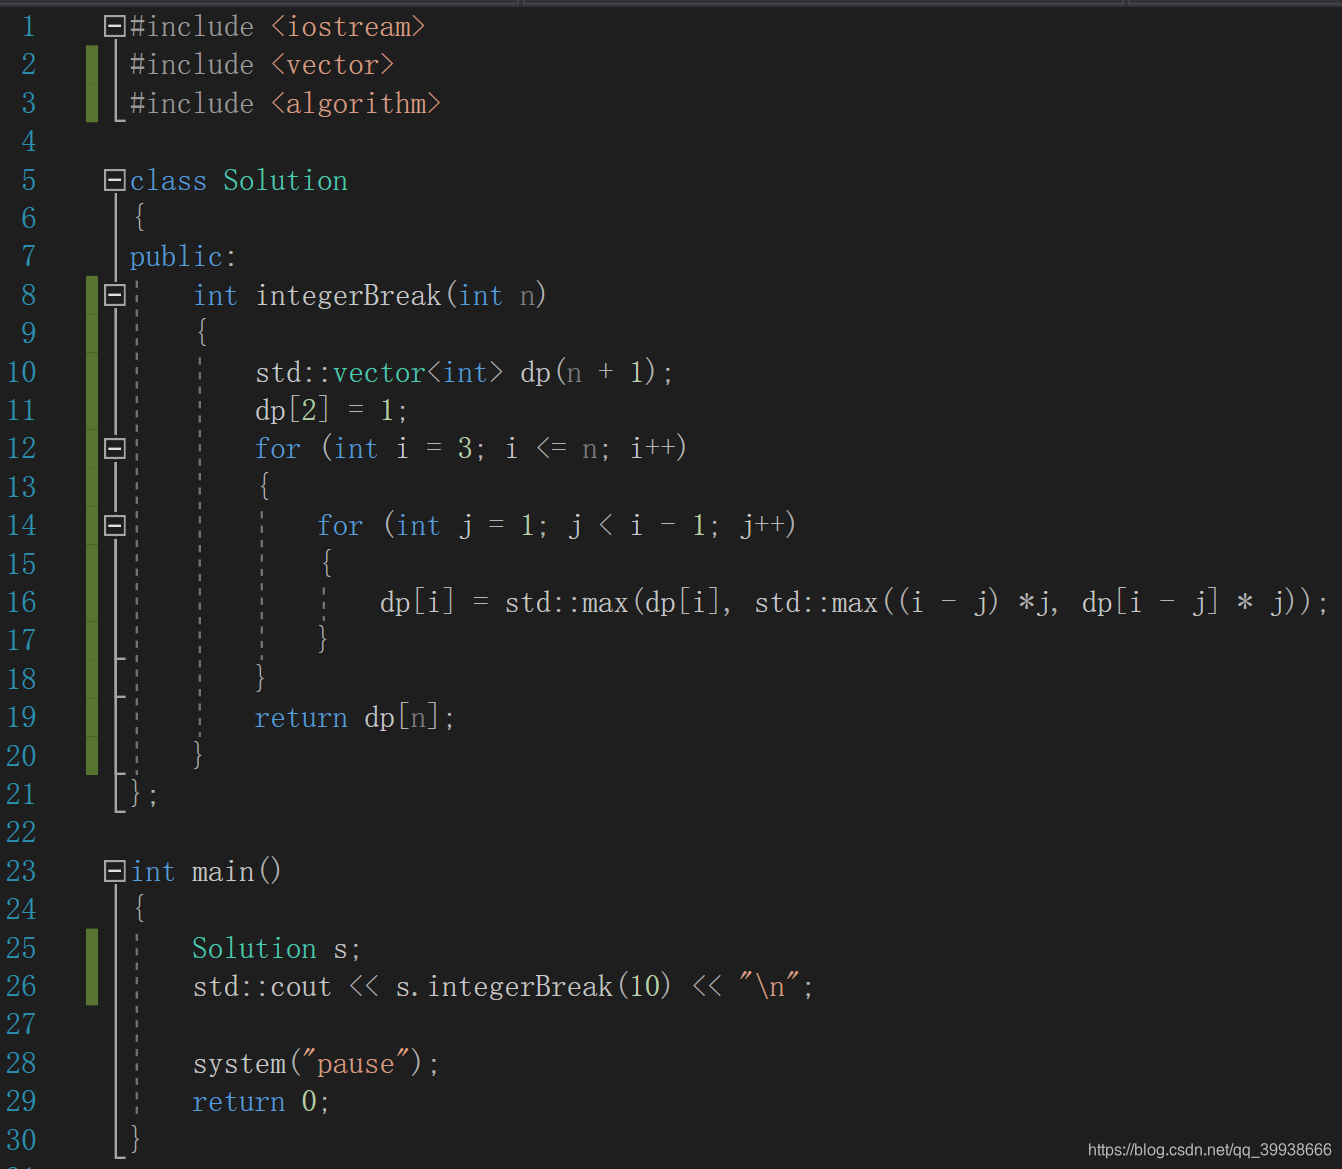Click the 'public:' access specifier
The height and width of the screenshot is (1169, 1342).
tap(183, 257)
